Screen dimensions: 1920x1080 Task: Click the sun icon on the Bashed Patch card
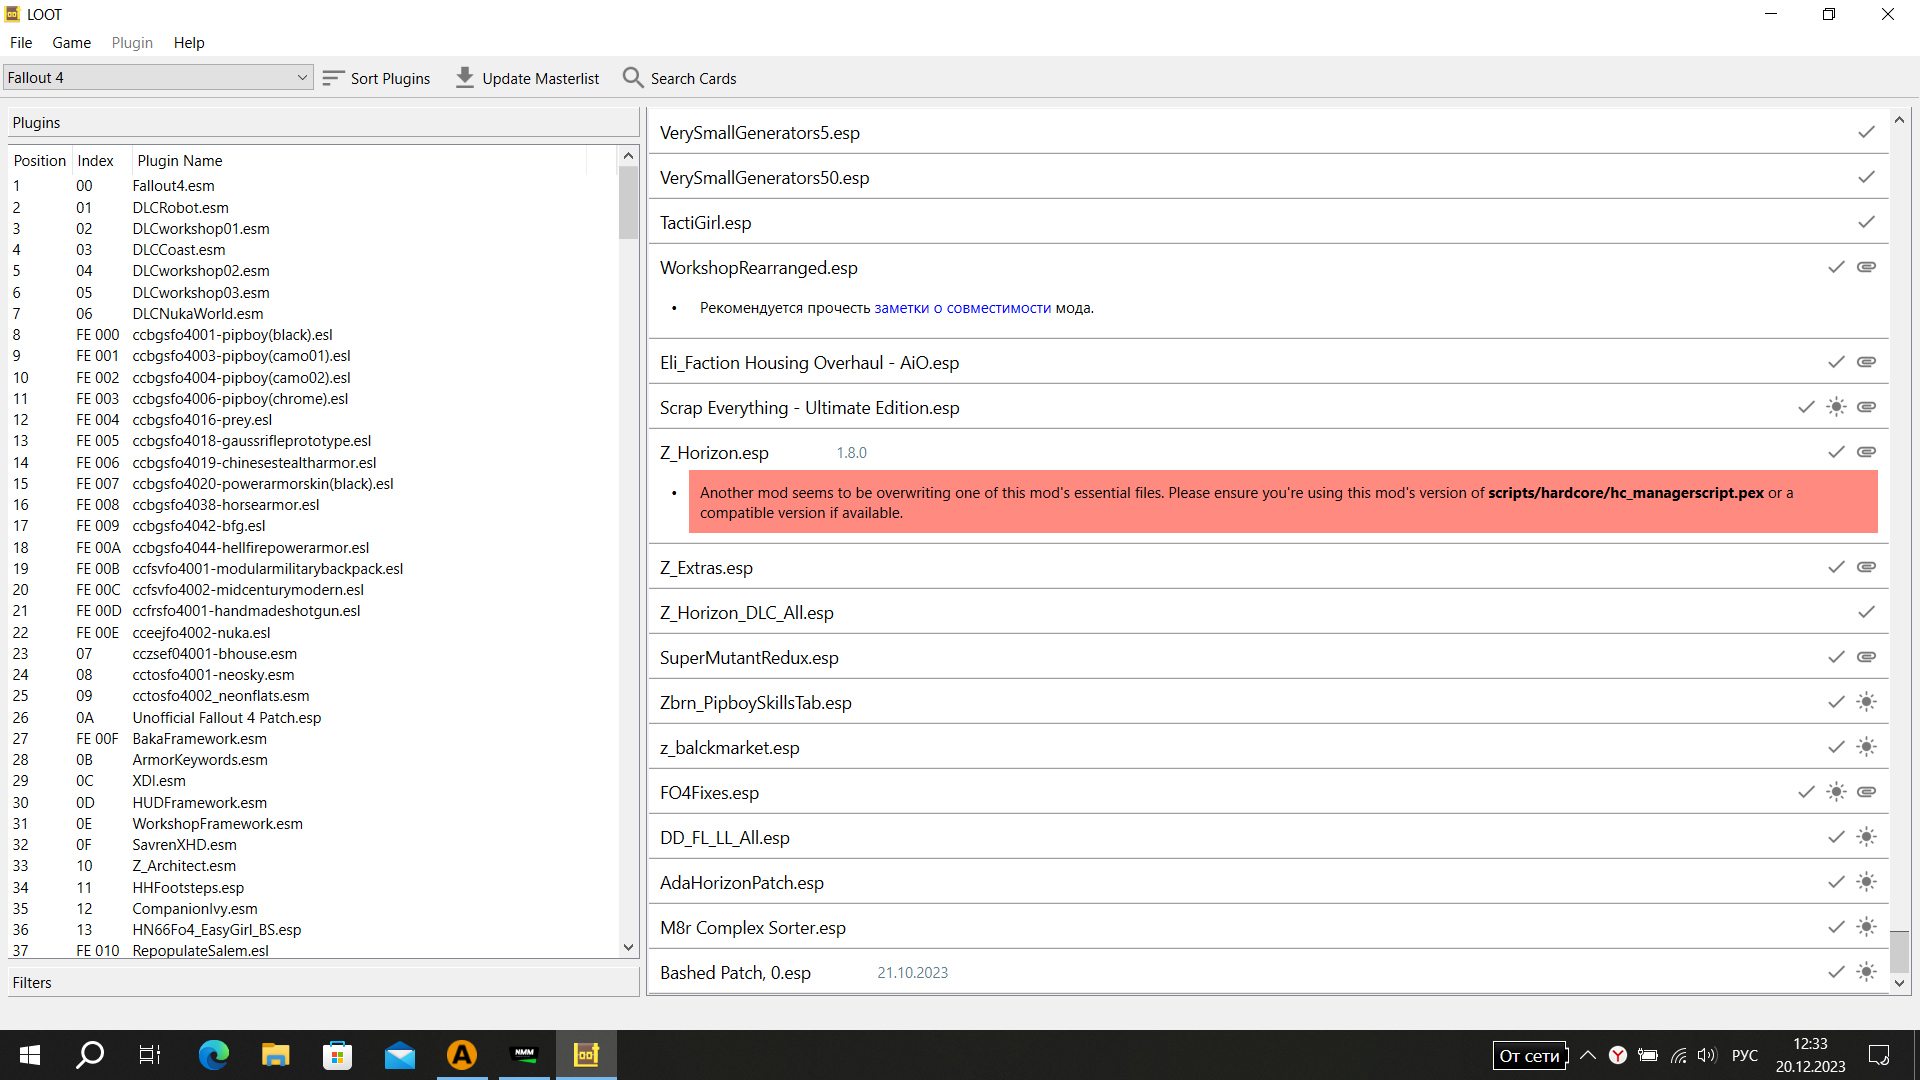pyautogui.click(x=1866, y=972)
